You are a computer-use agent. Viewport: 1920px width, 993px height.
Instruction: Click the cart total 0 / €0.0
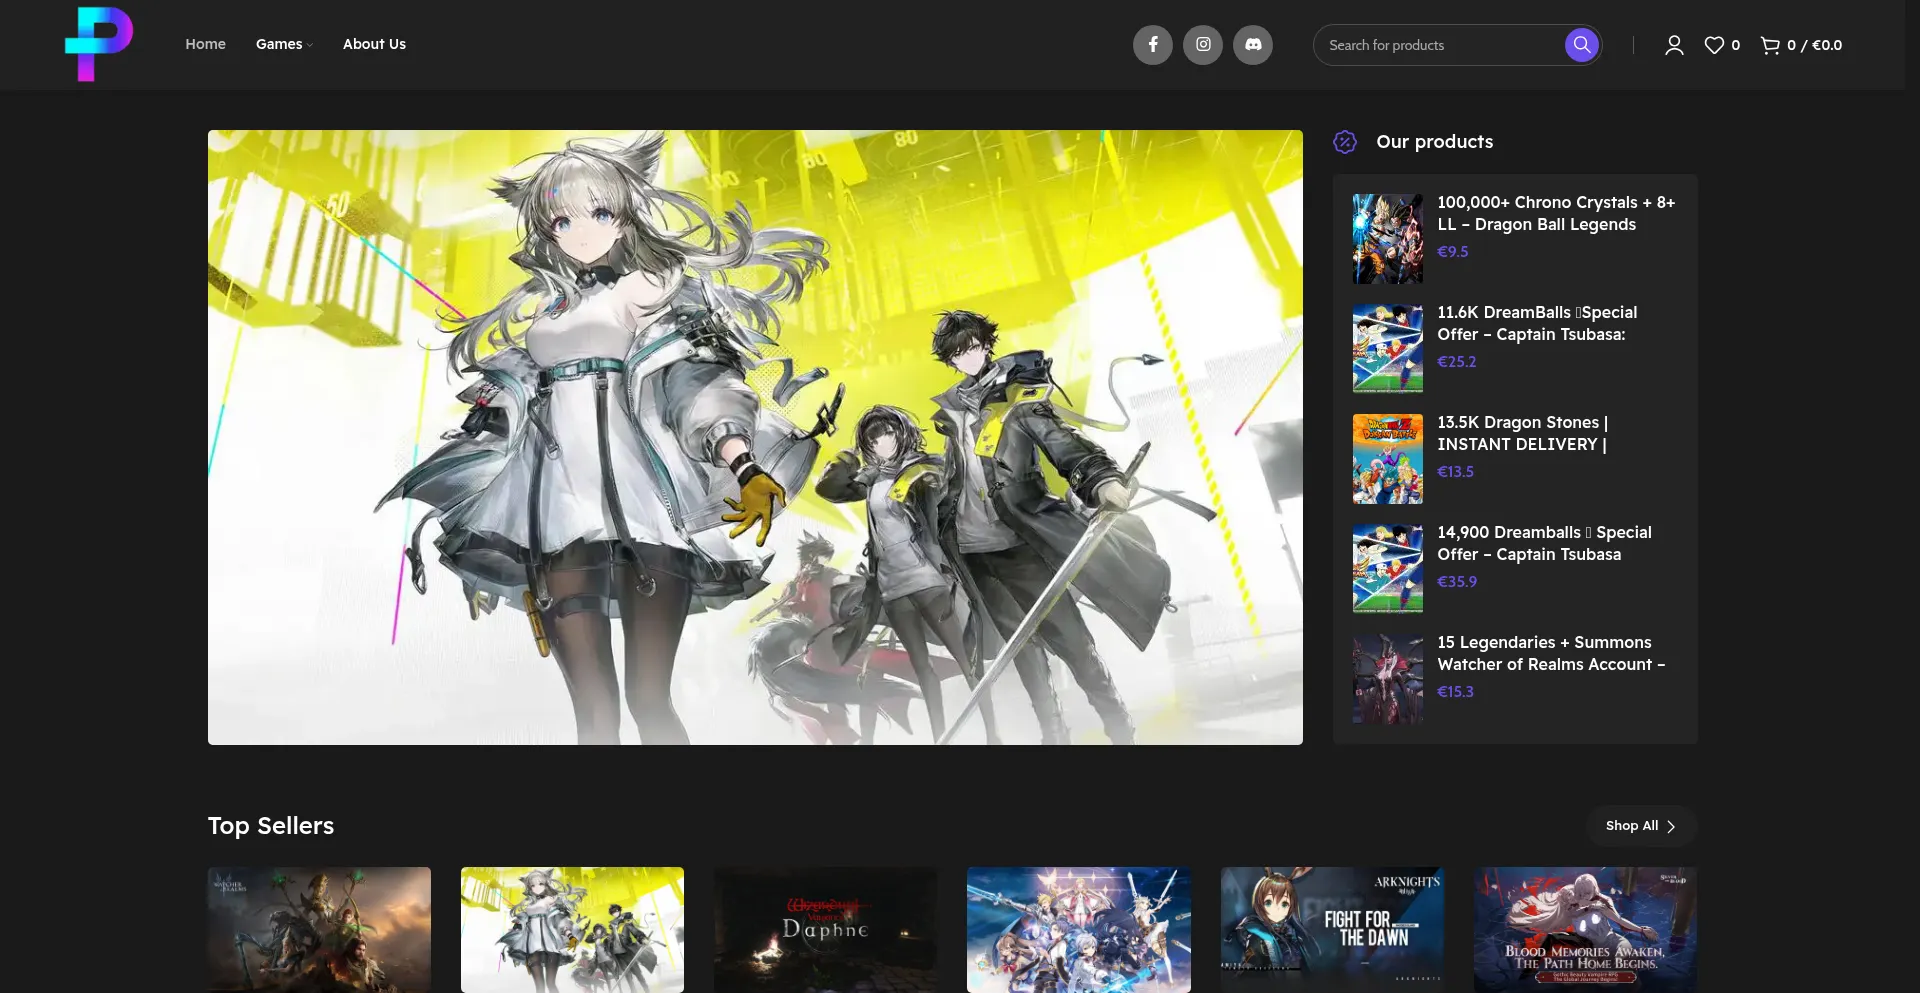(1814, 45)
